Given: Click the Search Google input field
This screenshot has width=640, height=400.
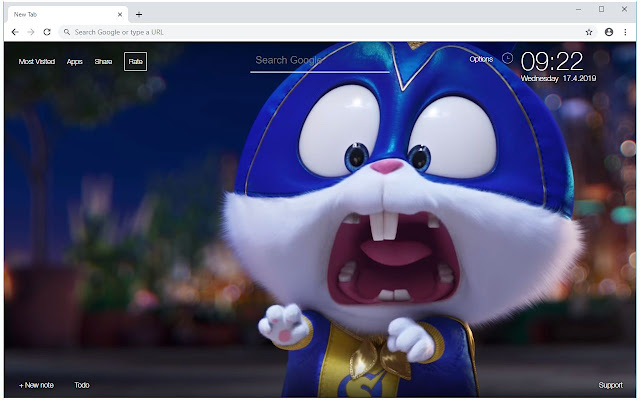Looking at the screenshot, I should click(x=320, y=61).
